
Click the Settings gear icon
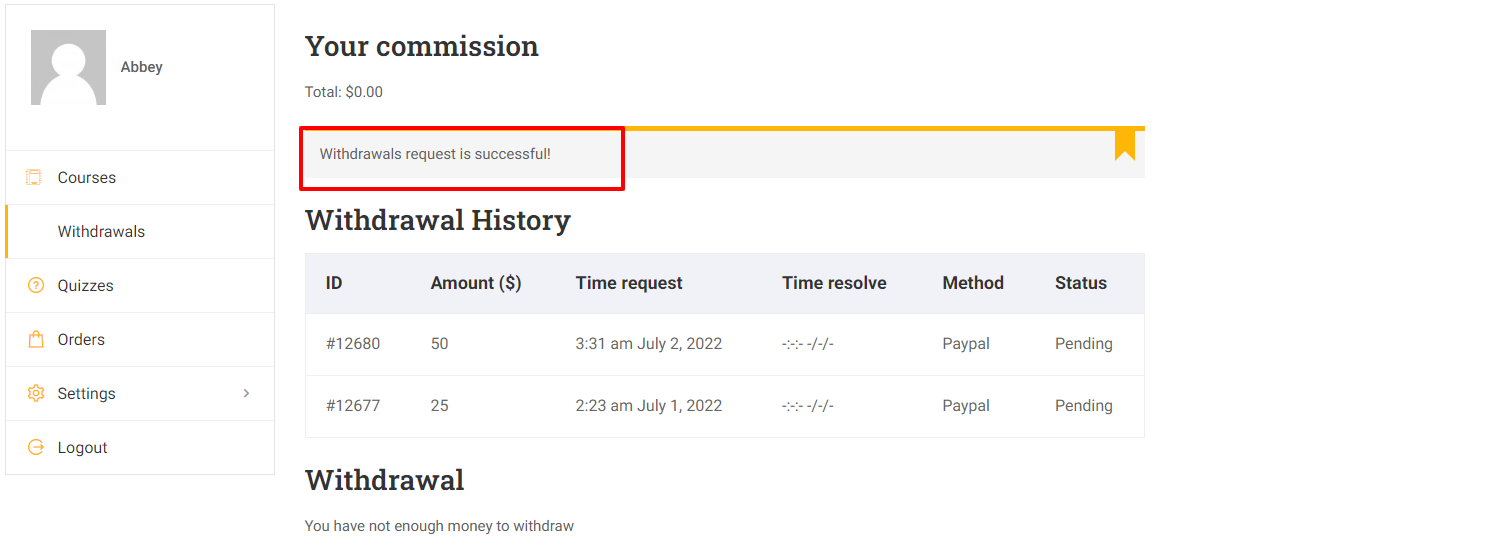36,393
